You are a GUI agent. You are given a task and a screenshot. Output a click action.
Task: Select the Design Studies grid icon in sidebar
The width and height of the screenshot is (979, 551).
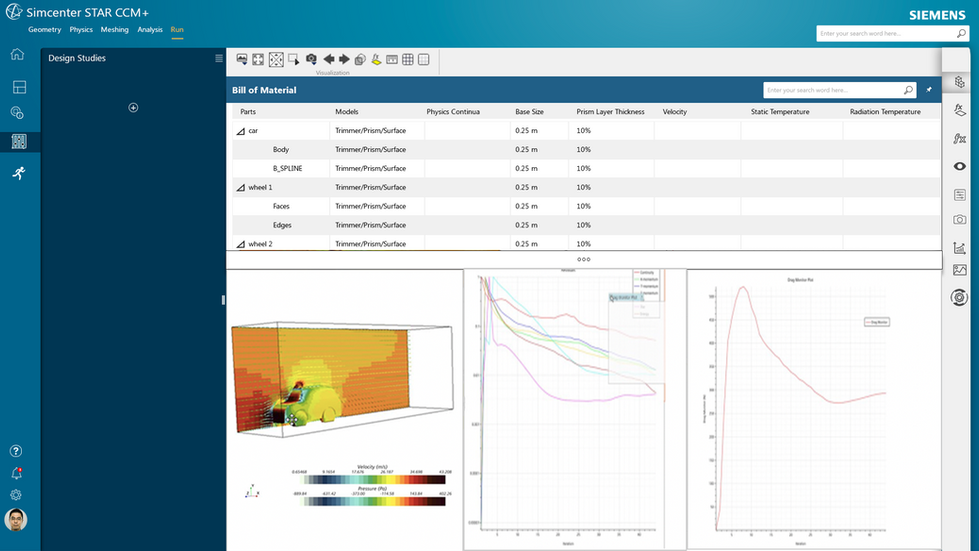19,142
